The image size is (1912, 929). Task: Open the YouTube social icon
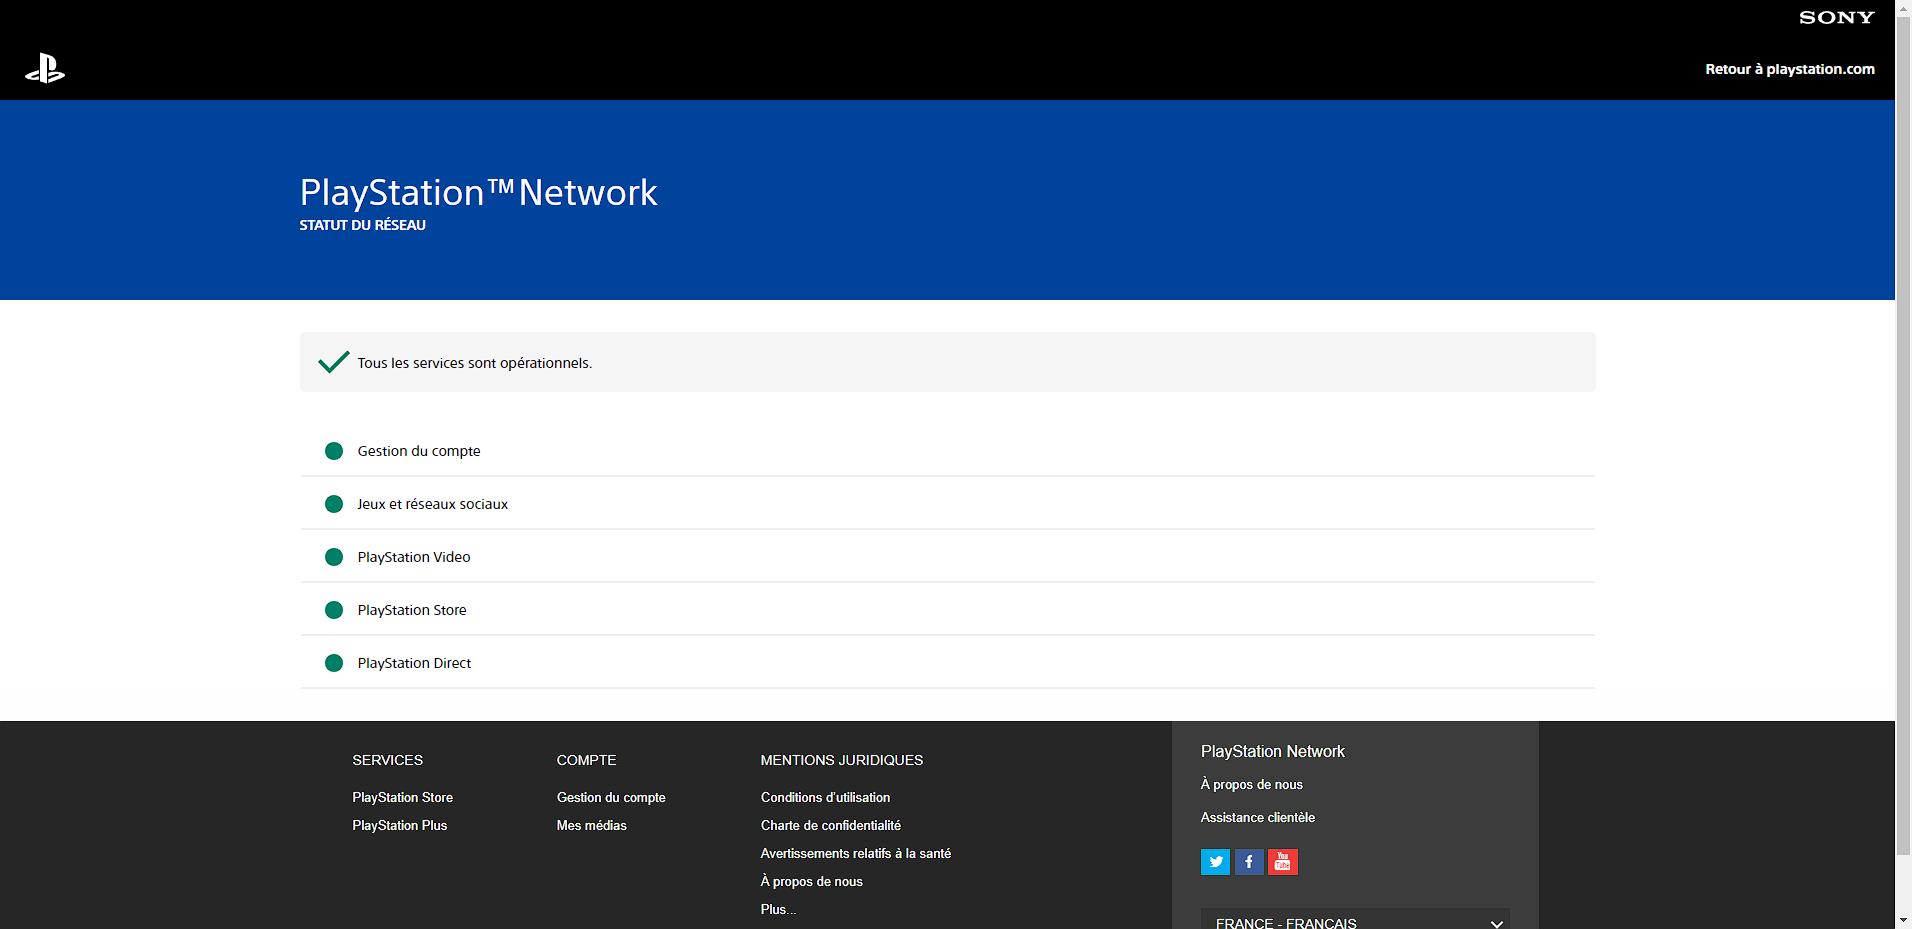(x=1283, y=861)
